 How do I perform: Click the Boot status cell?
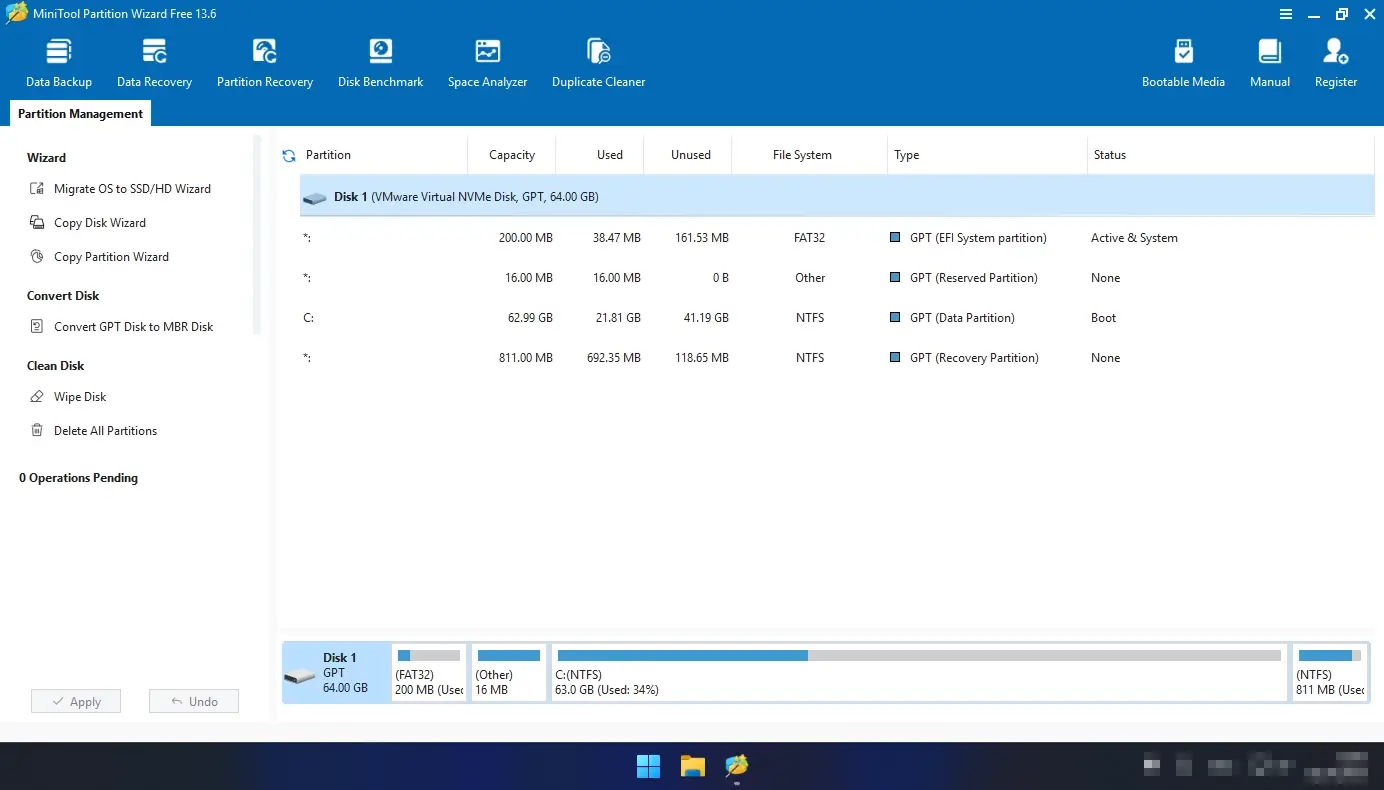[x=1103, y=318]
